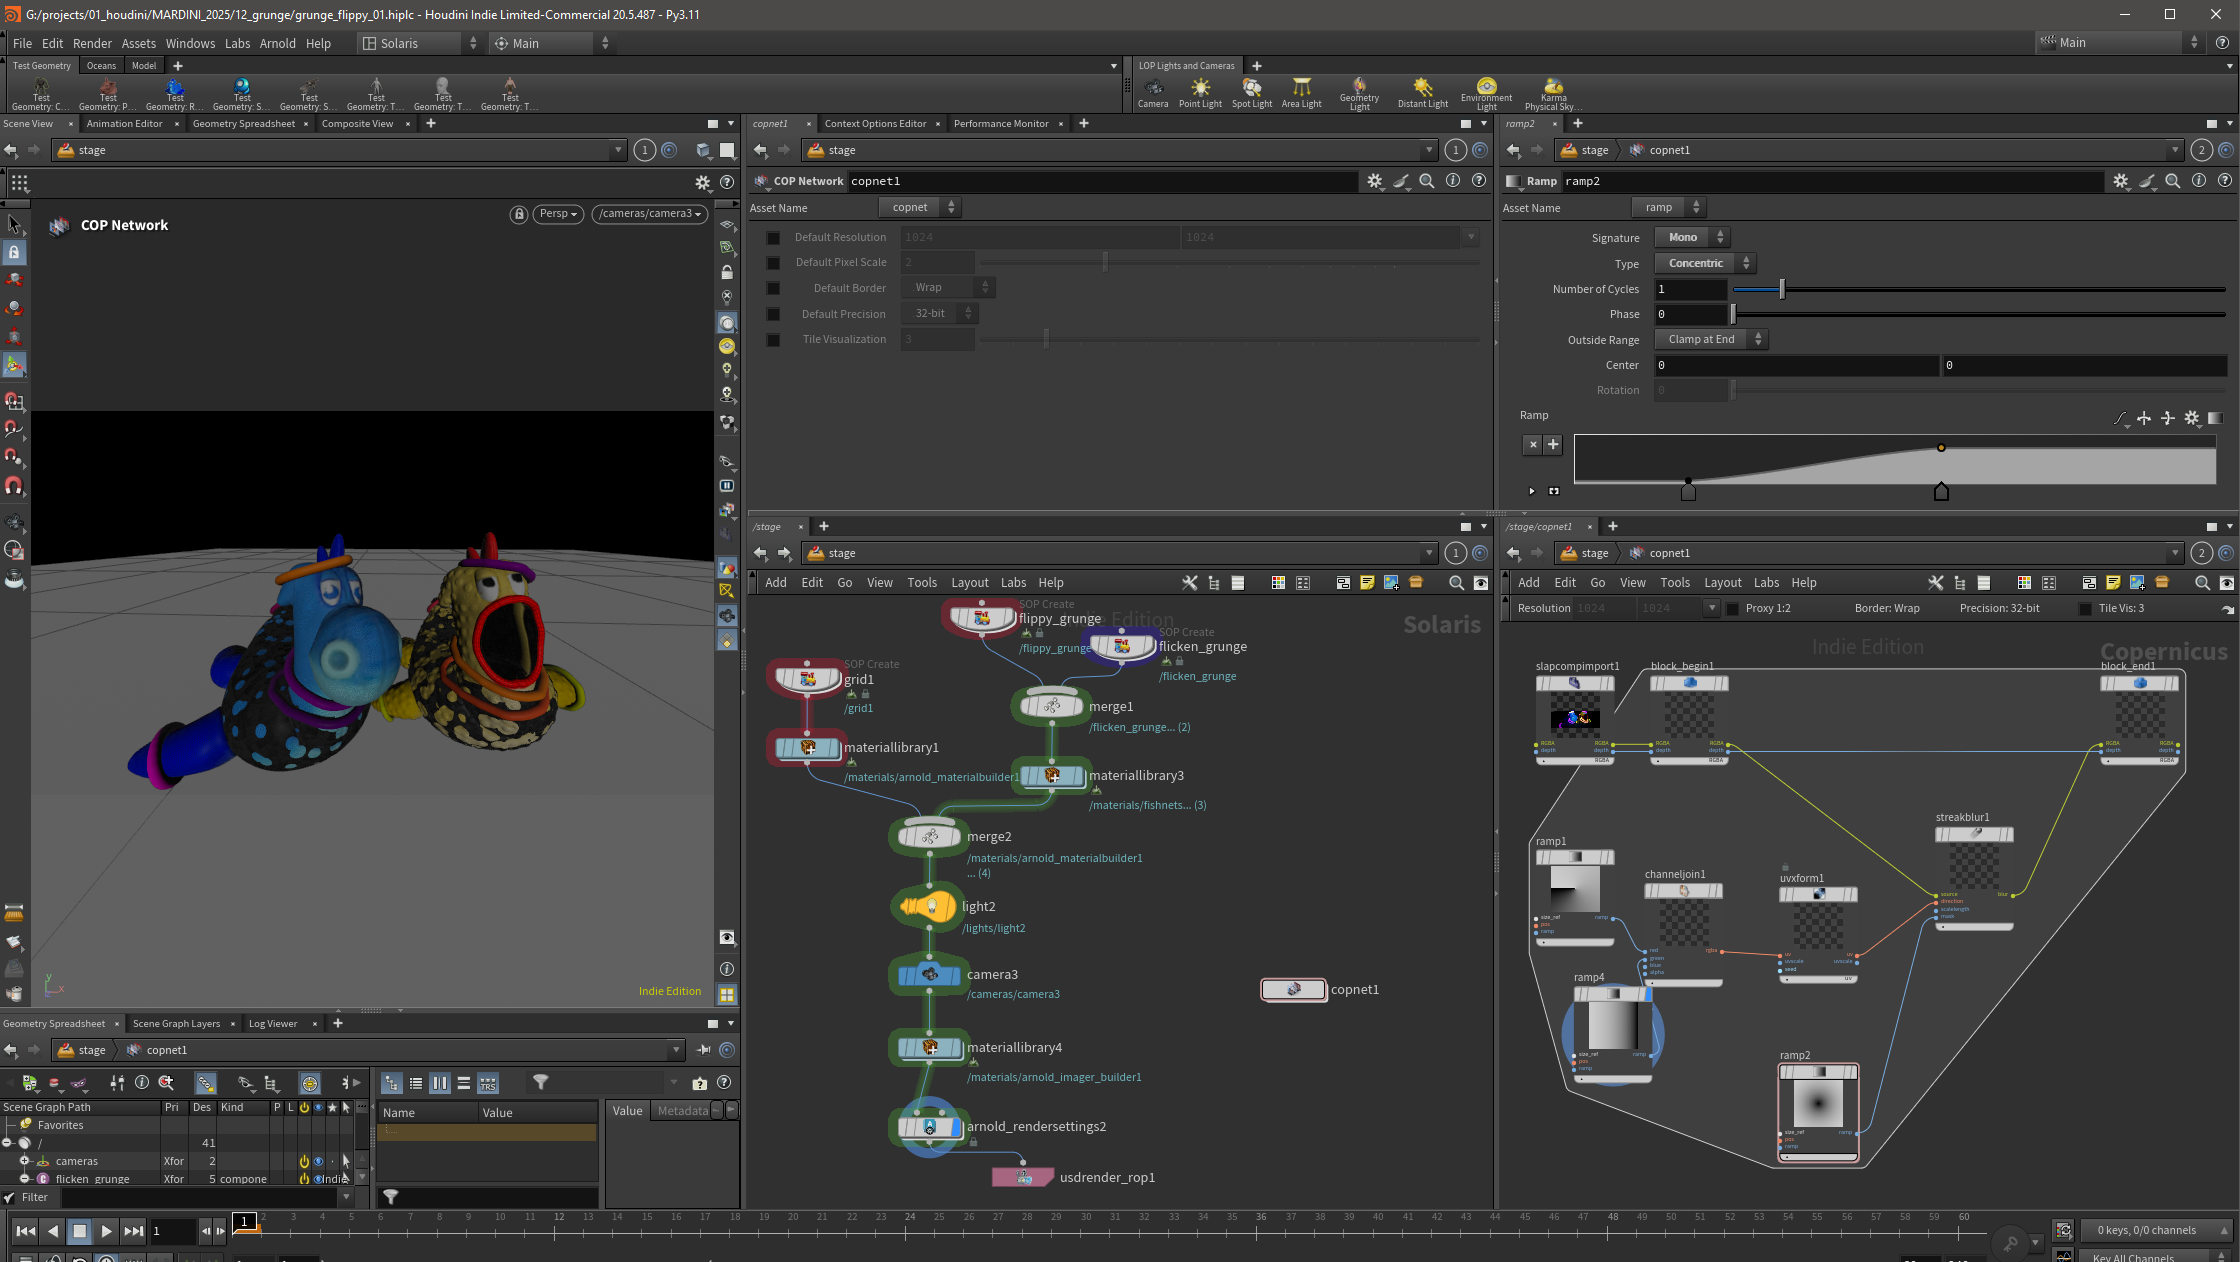Switch to the Geometry Spreadsheet tab

pos(243,124)
